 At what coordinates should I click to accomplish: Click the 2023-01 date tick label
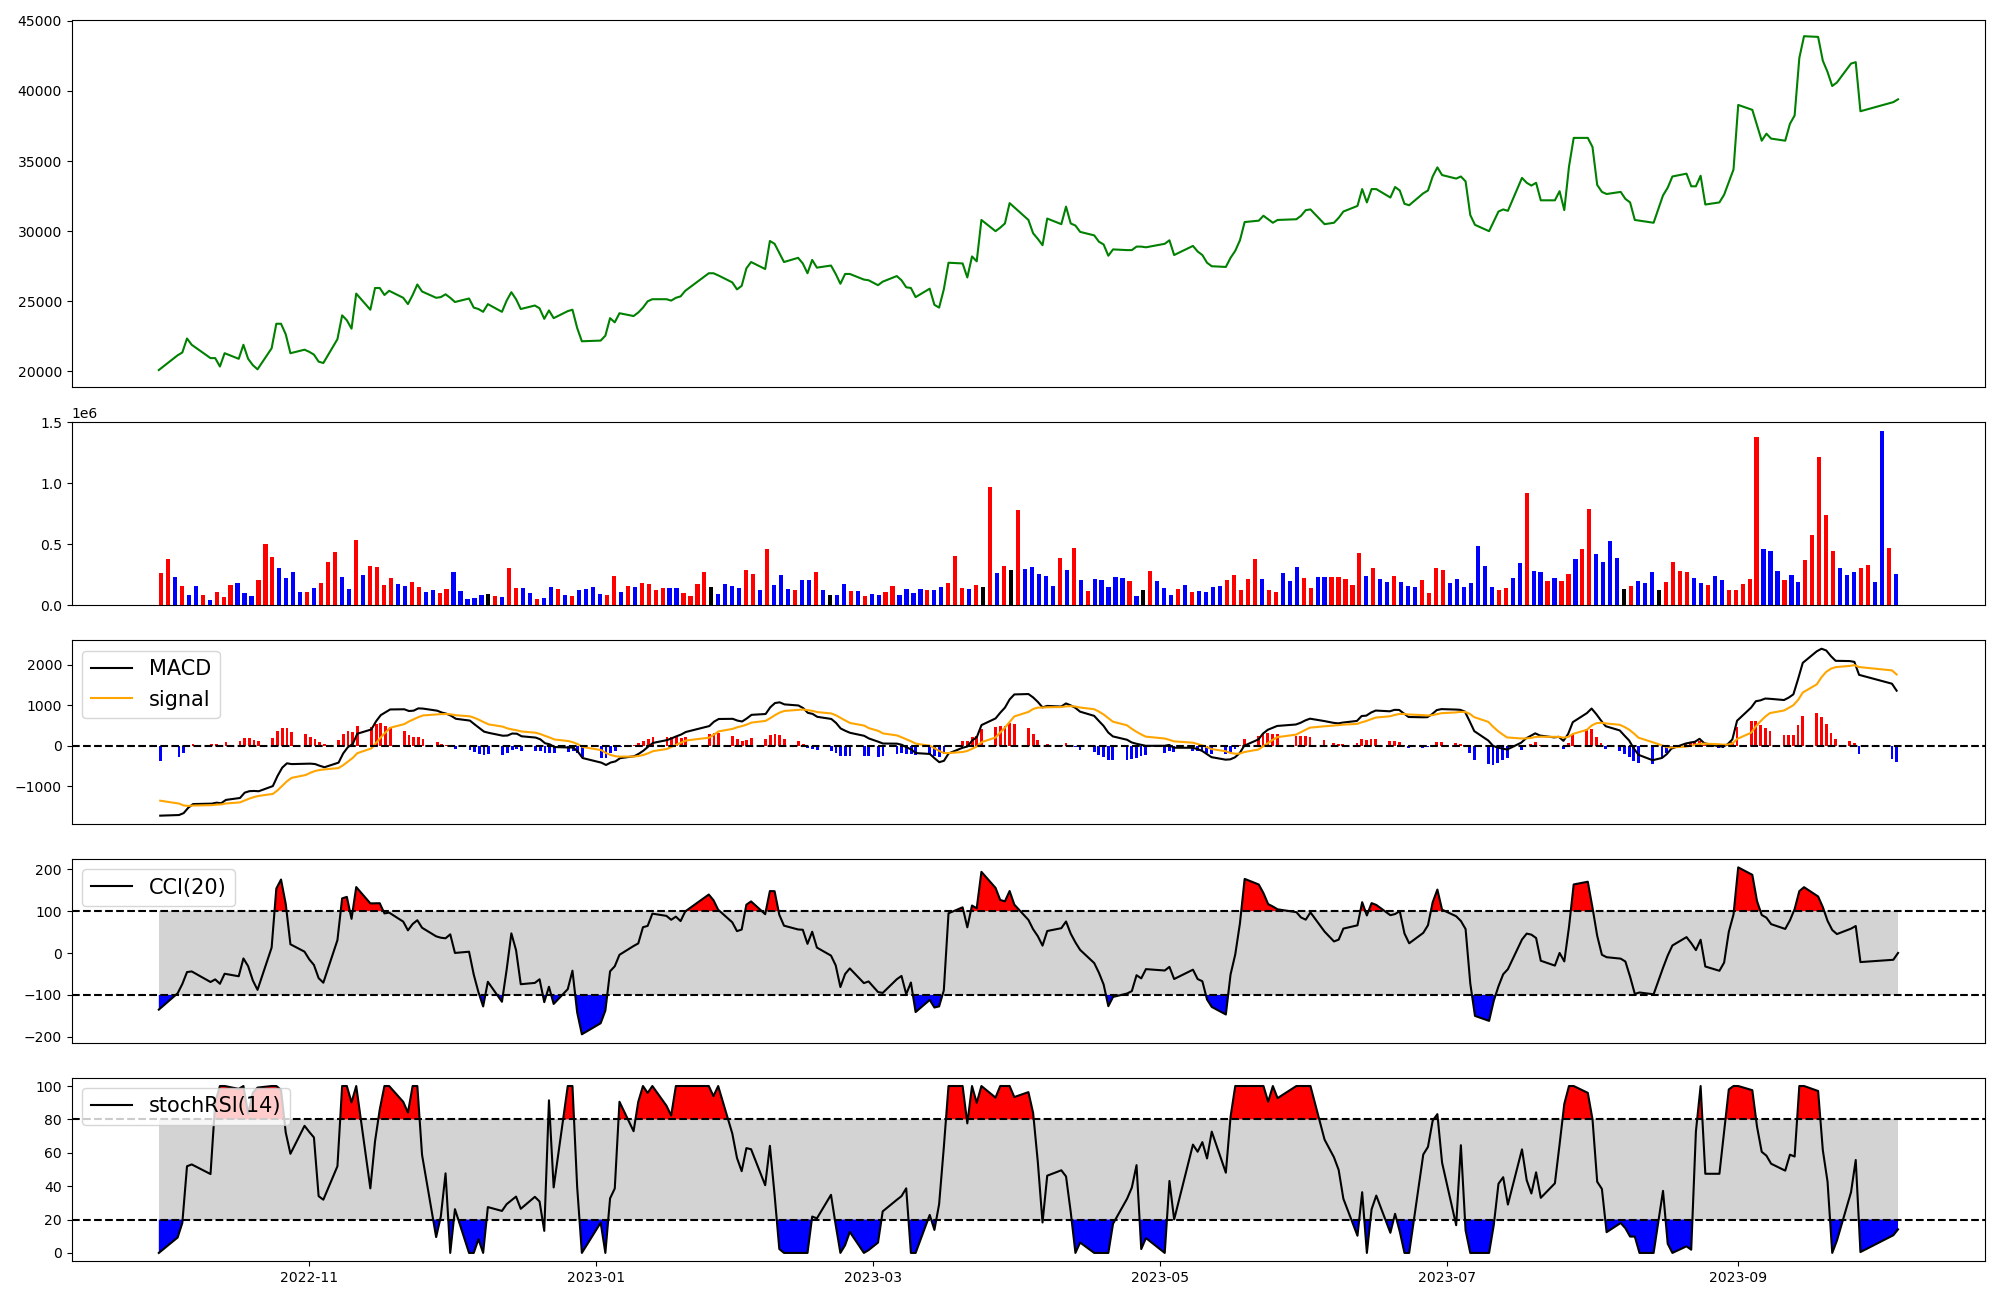coord(596,1277)
